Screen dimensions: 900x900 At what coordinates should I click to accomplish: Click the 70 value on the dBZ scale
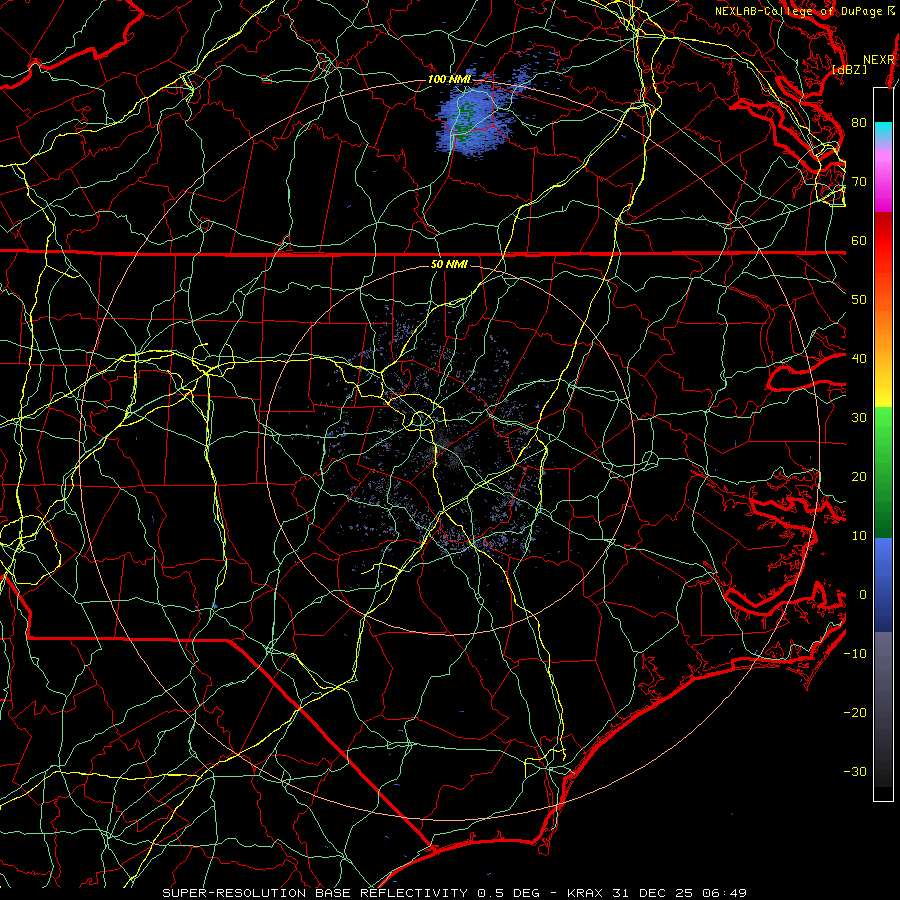click(x=859, y=182)
